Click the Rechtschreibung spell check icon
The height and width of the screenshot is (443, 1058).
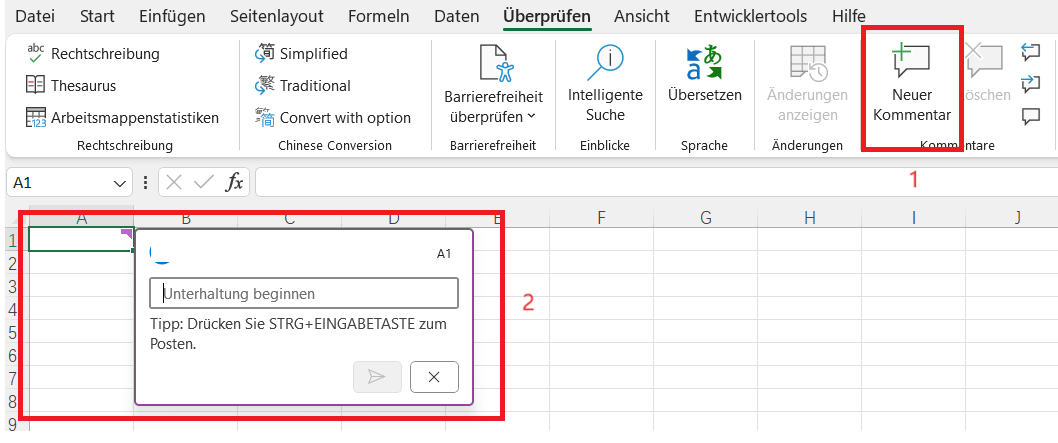[35, 53]
